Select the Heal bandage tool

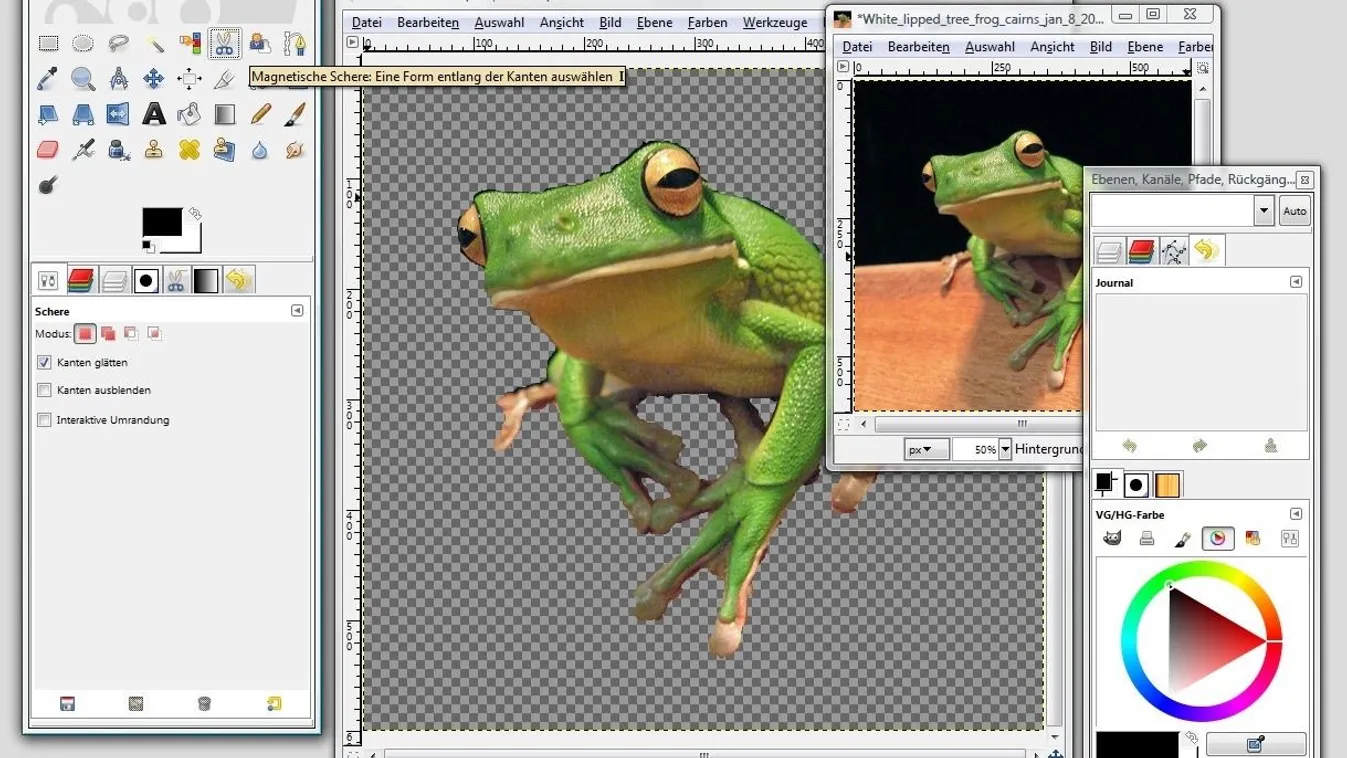[x=189, y=150]
